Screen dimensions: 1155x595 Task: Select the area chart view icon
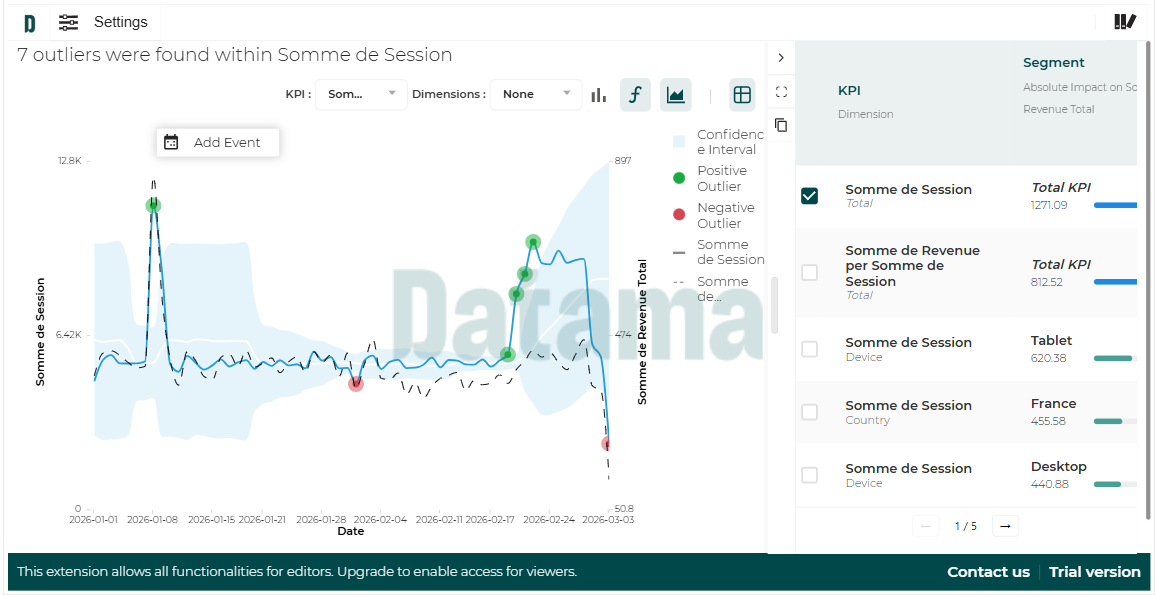[676, 95]
